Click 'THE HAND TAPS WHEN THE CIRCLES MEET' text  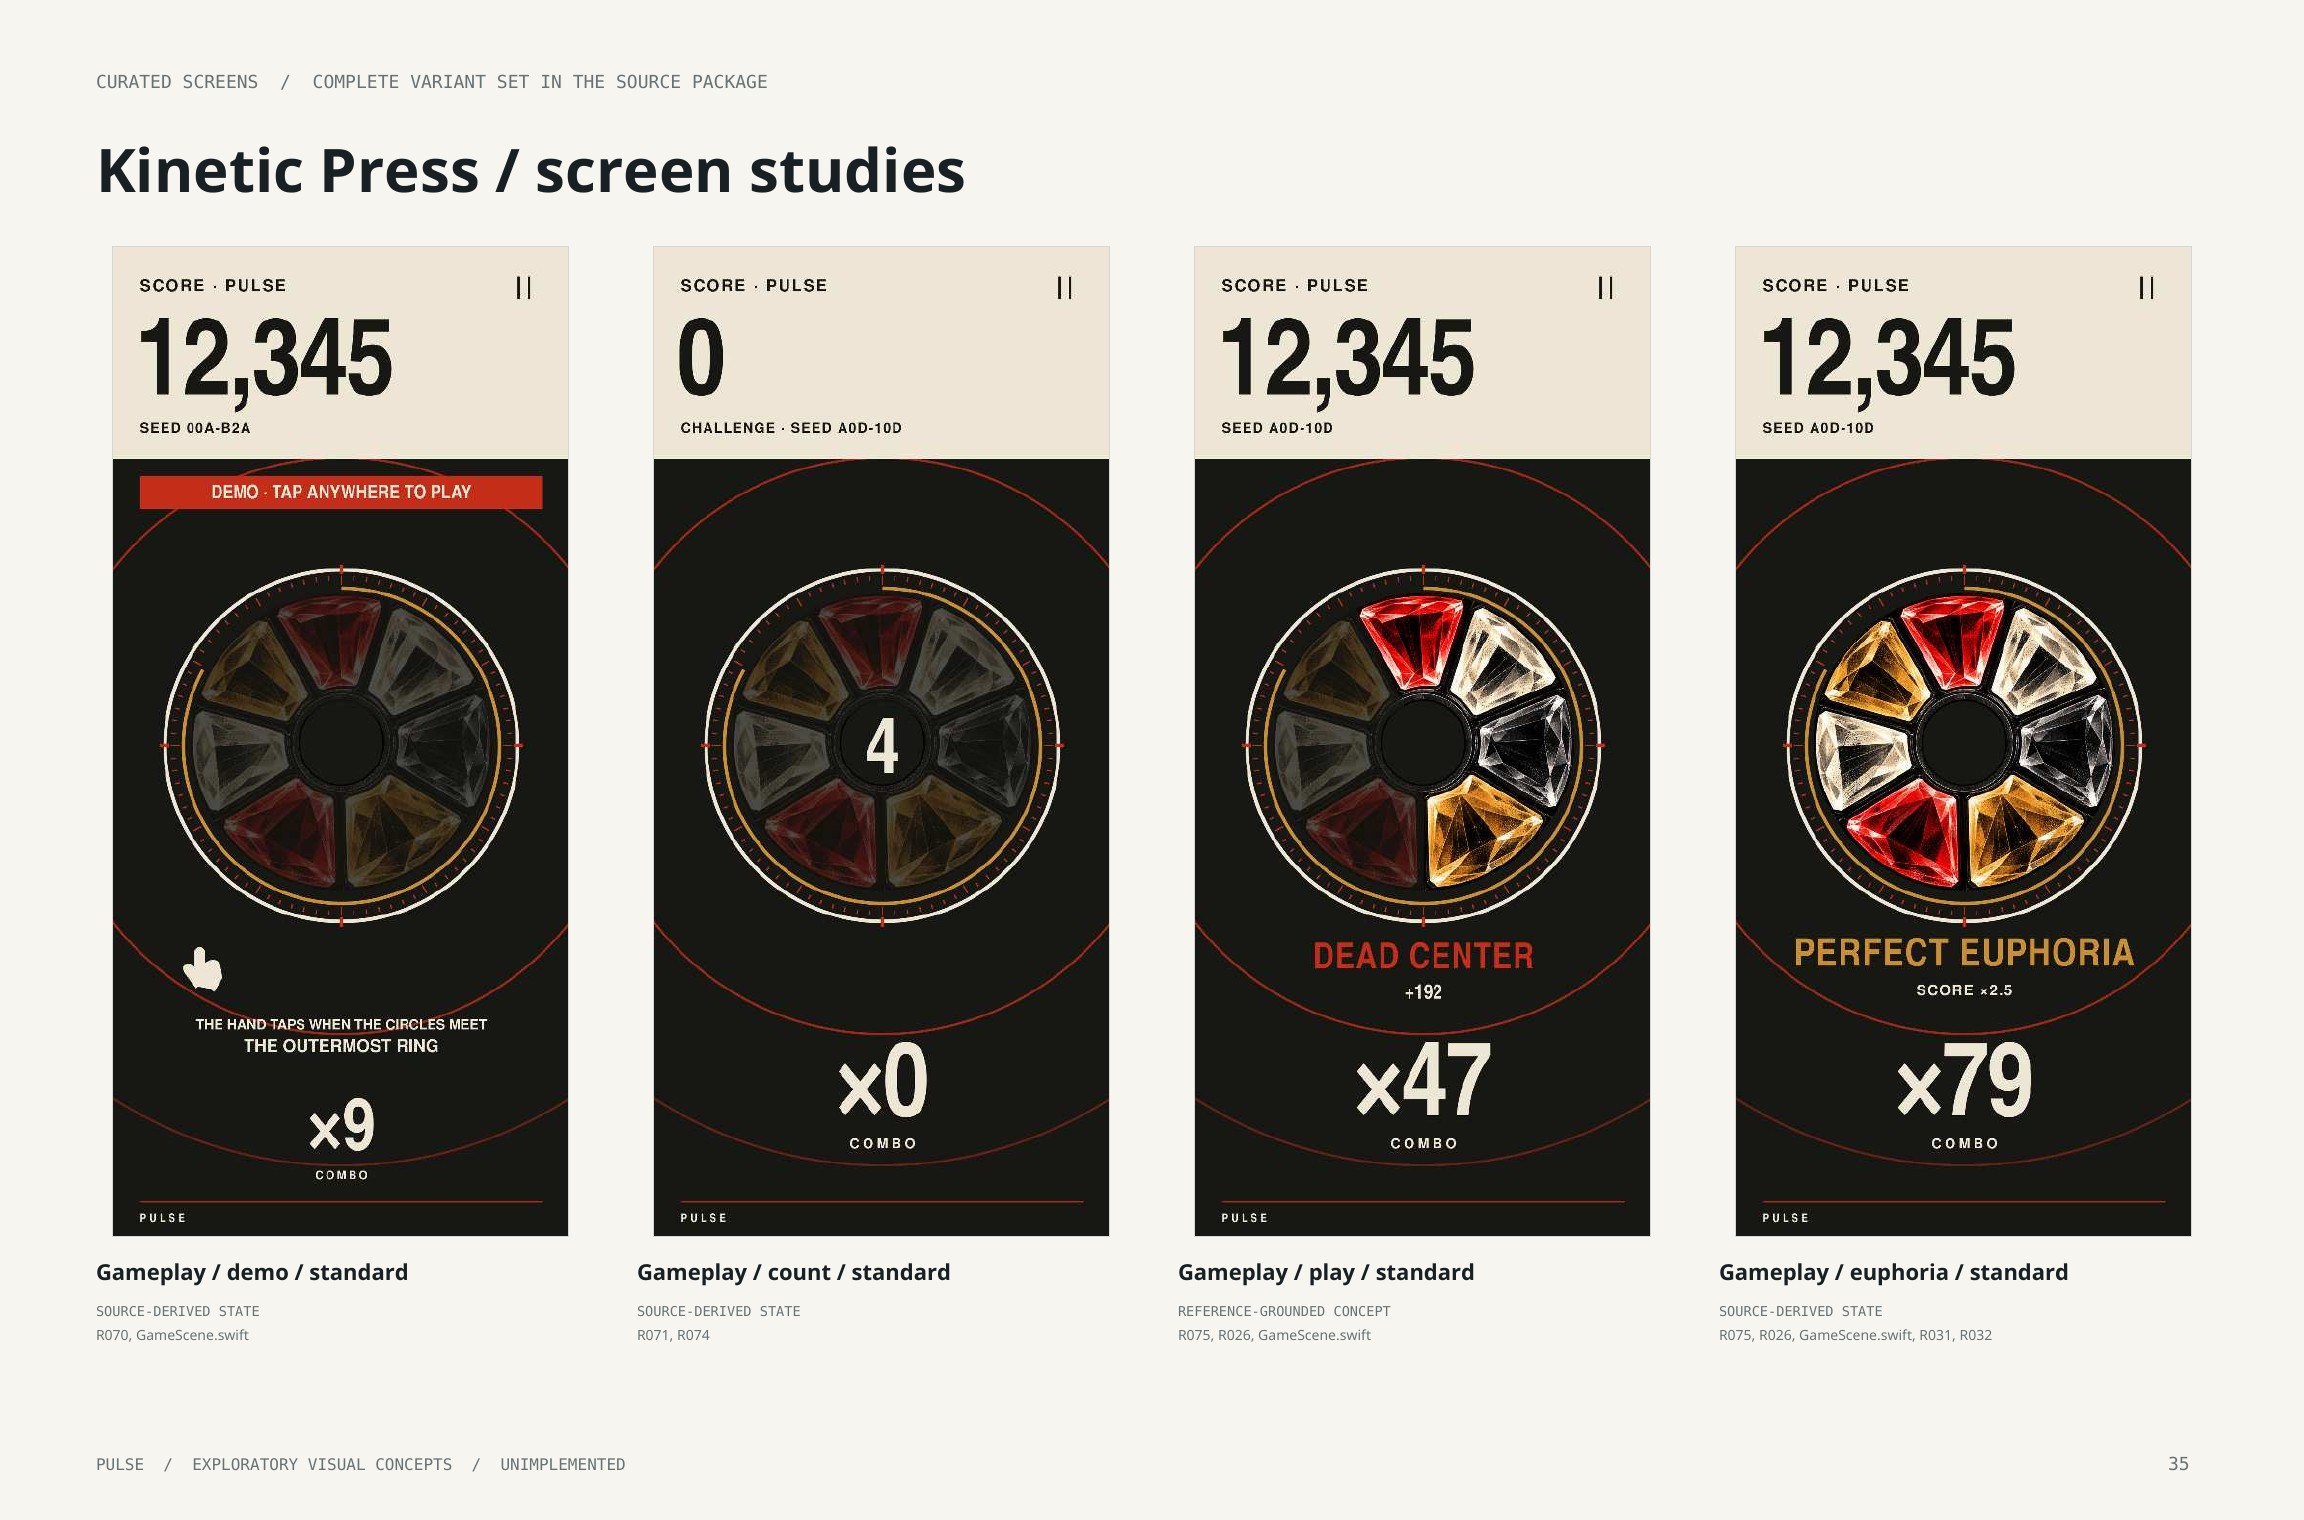click(x=341, y=1024)
